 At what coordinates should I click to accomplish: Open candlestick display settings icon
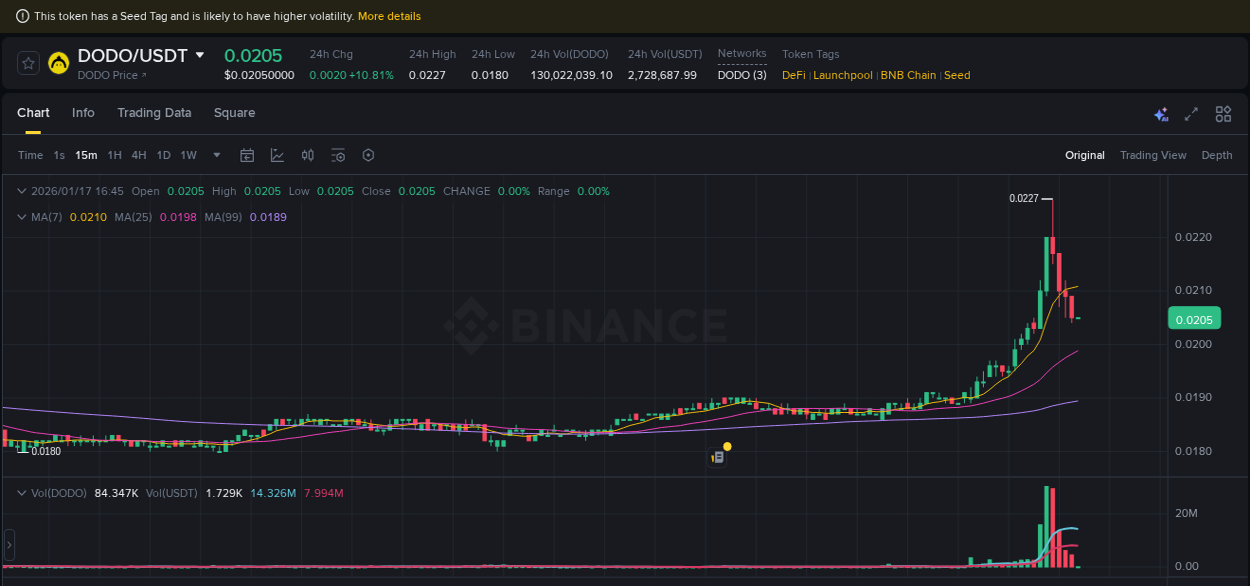point(308,155)
